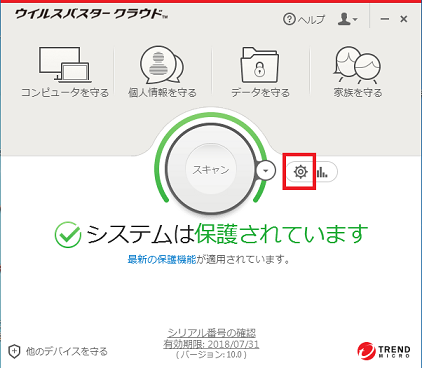The width and height of the screenshot is (422, 368).
Task: Click the 有効期限: 2018/07/31 link
Action: click(211, 344)
